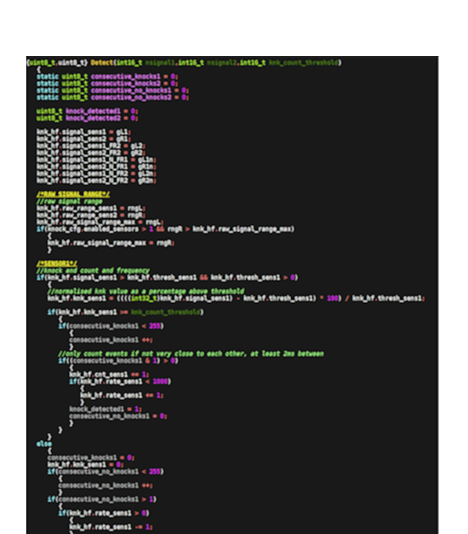Click the only count events comment line
468x534 pixels.
point(191,354)
